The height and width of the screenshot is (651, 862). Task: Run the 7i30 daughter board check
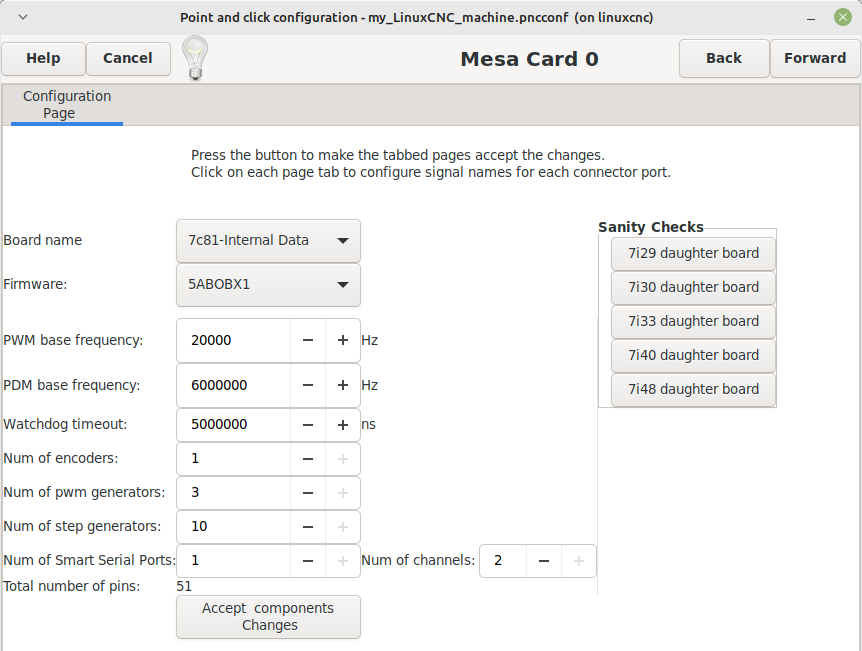693,288
